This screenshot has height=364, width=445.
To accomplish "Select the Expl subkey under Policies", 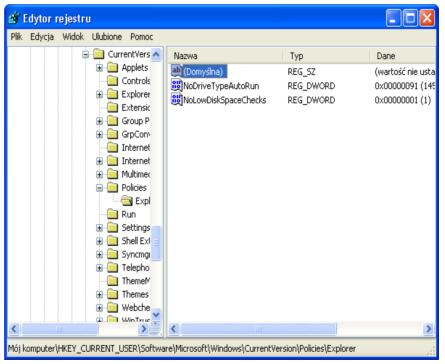I will (143, 201).
